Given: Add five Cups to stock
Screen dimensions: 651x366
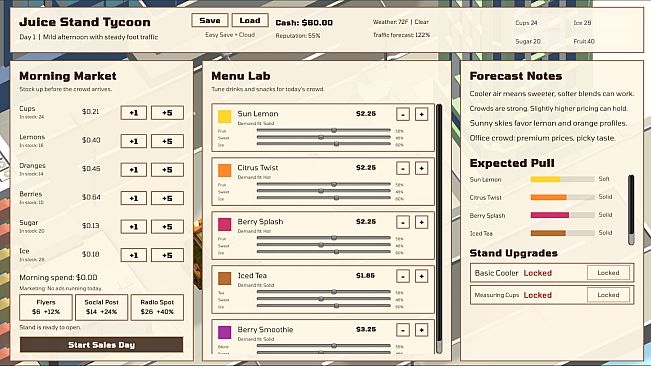Looking at the screenshot, I should 167,113.
